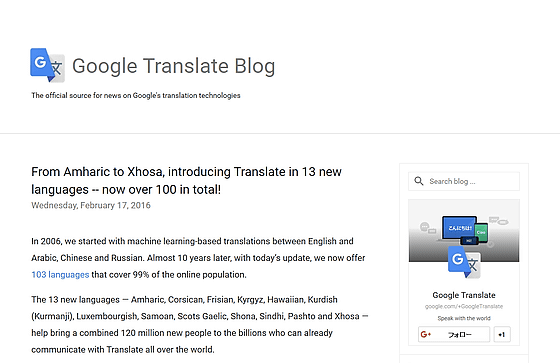Follow the 103 languages link

tap(60, 275)
